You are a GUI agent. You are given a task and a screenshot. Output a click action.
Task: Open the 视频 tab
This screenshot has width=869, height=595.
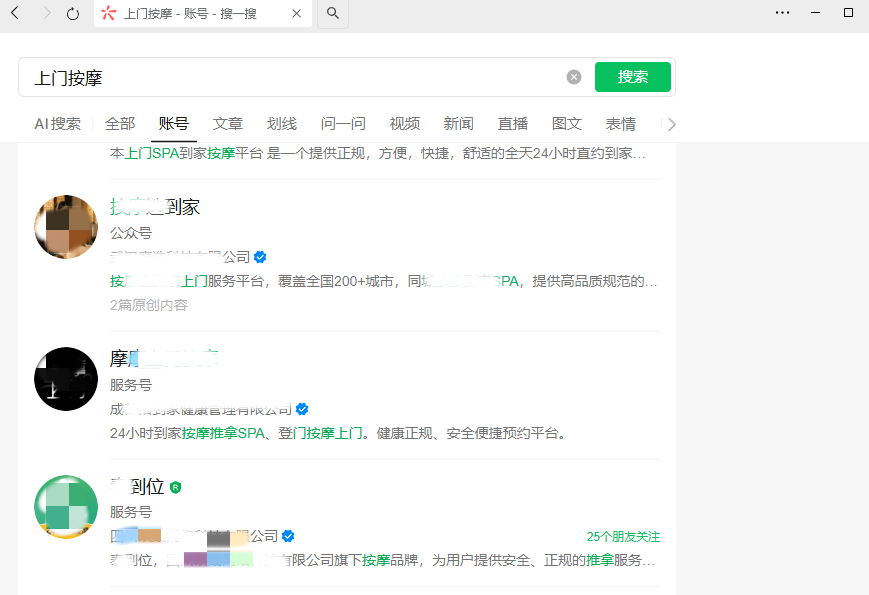405,124
